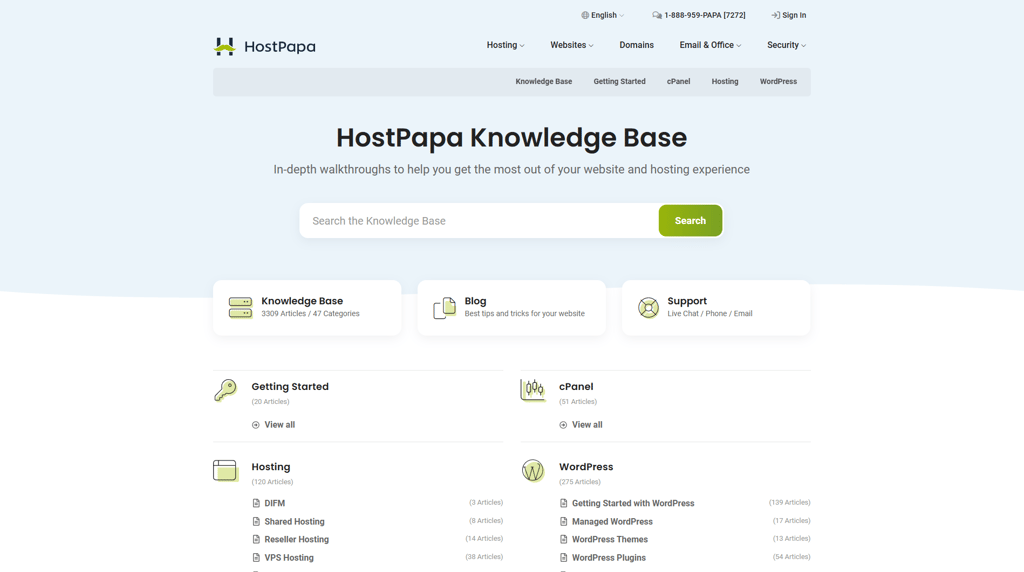Select cPanel in the sub navigation
1024x572 pixels.
point(679,82)
